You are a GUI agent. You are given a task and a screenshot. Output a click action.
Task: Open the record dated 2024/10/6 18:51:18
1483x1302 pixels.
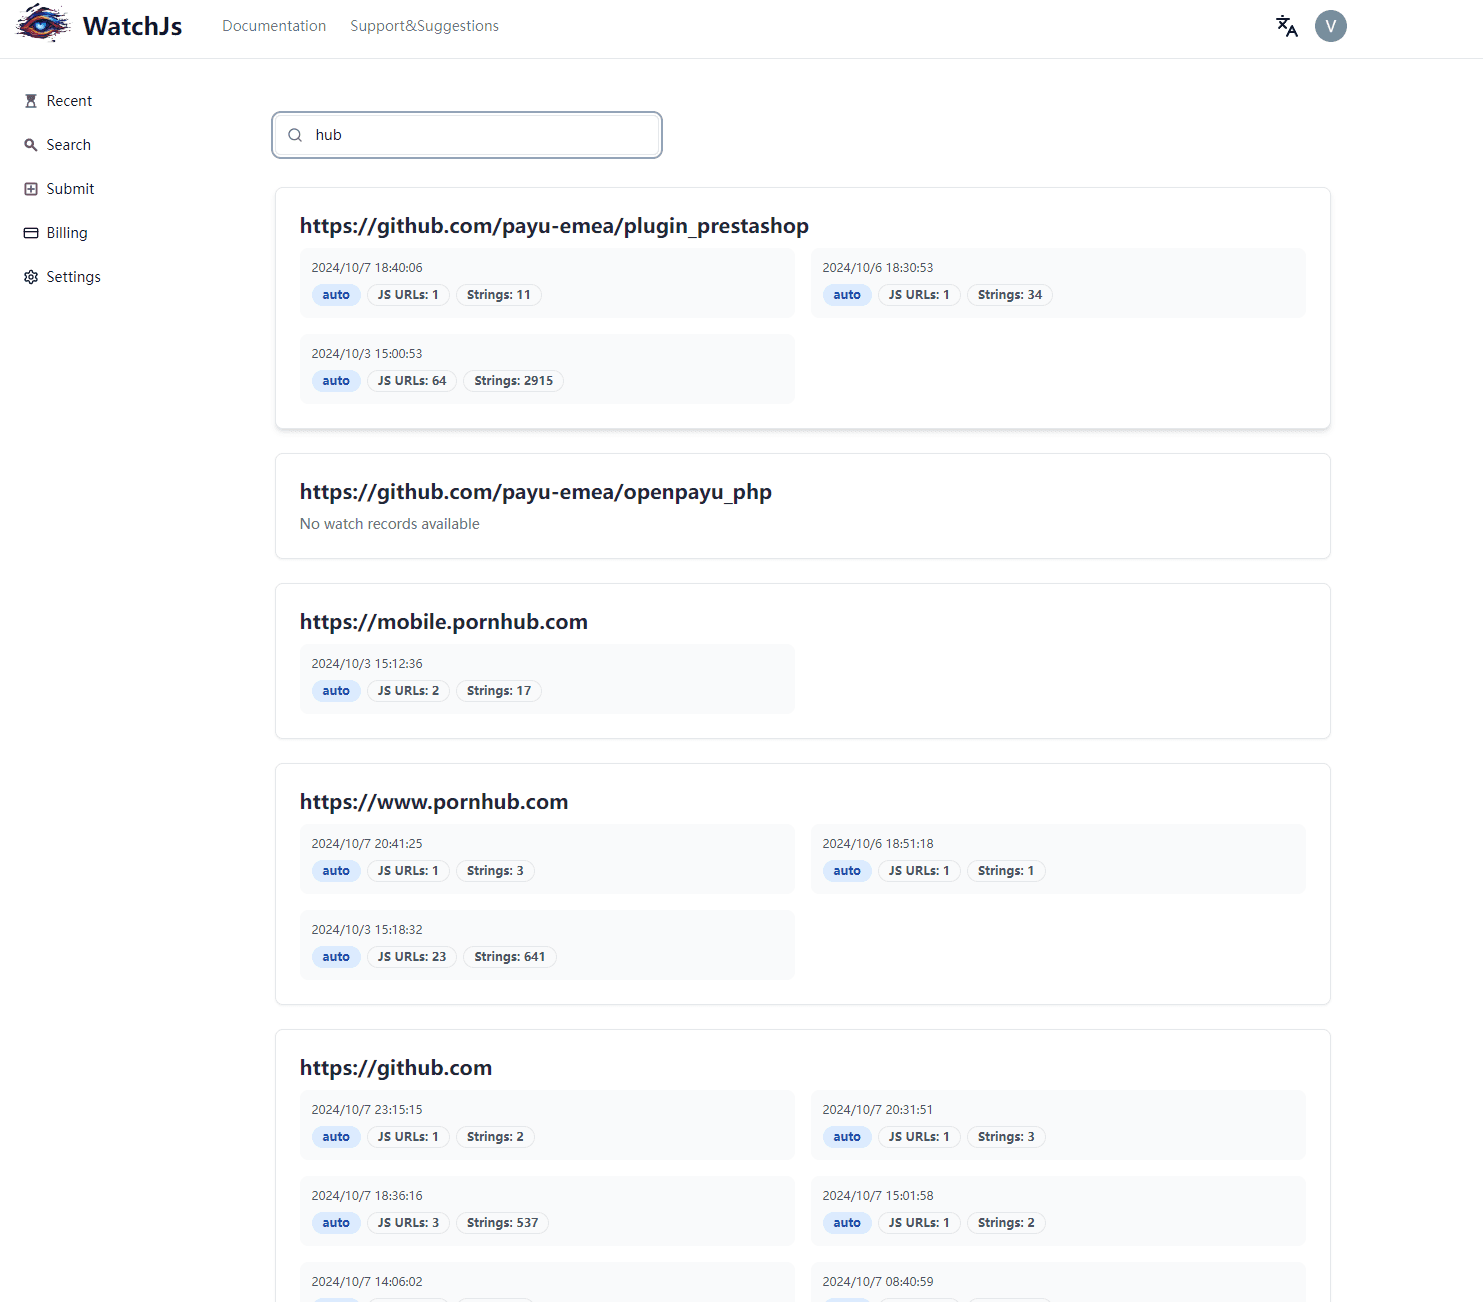[x=1058, y=859]
